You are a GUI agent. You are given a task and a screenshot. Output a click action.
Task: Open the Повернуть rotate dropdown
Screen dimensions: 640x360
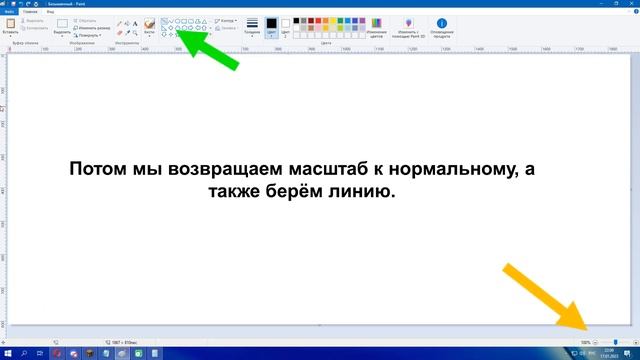pos(88,35)
